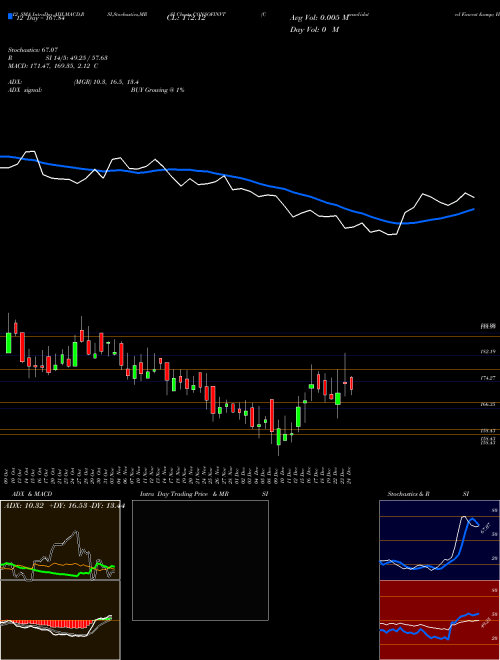
Task: Click the blue 12-day SMA legend square
Action: [10, 17]
